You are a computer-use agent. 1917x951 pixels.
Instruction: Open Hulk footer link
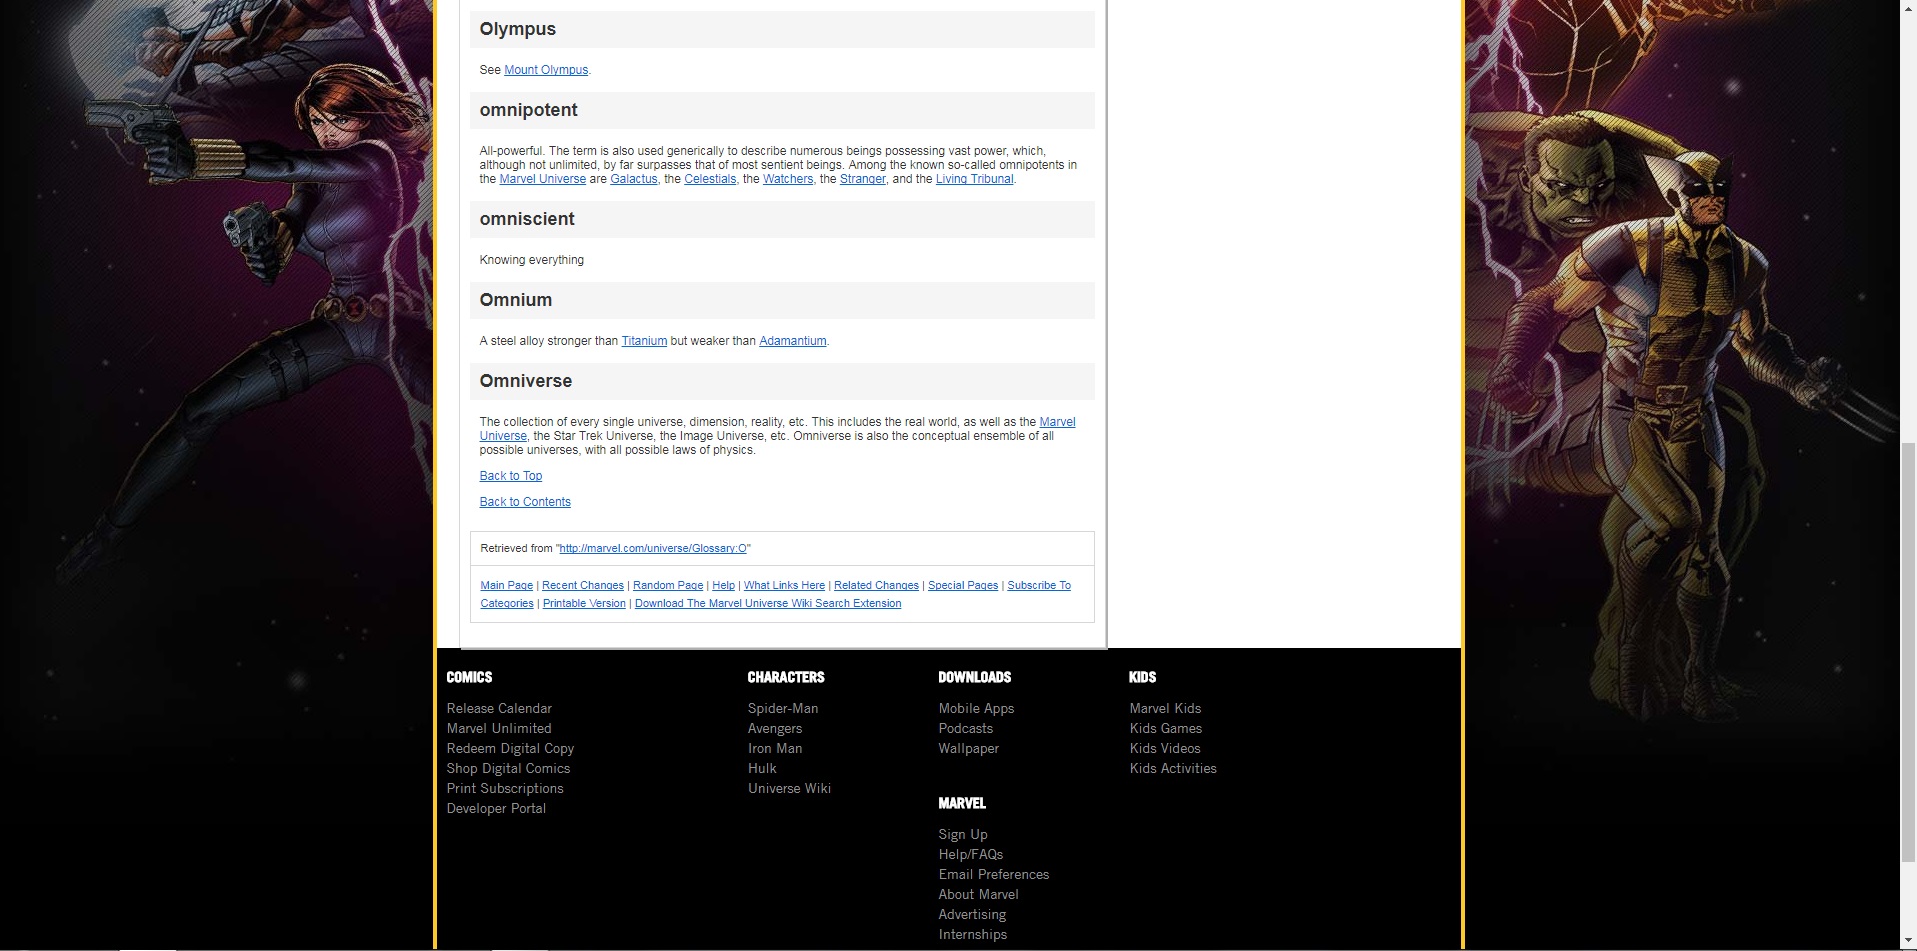pyautogui.click(x=762, y=768)
